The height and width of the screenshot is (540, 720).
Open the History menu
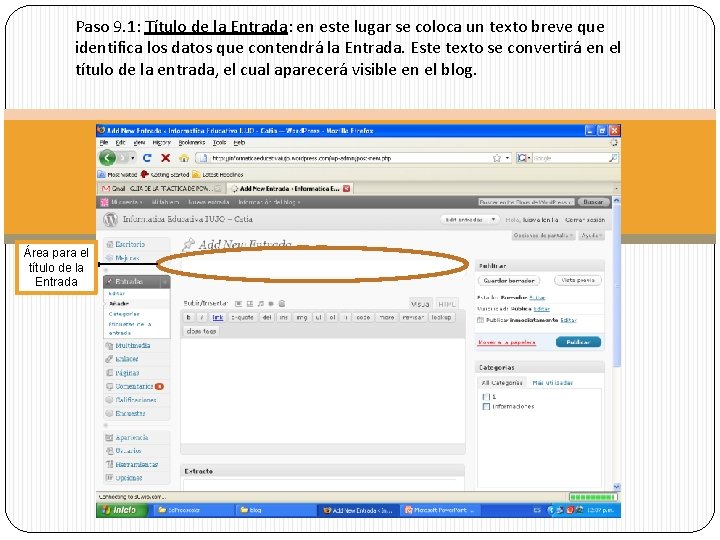pyautogui.click(x=161, y=143)
